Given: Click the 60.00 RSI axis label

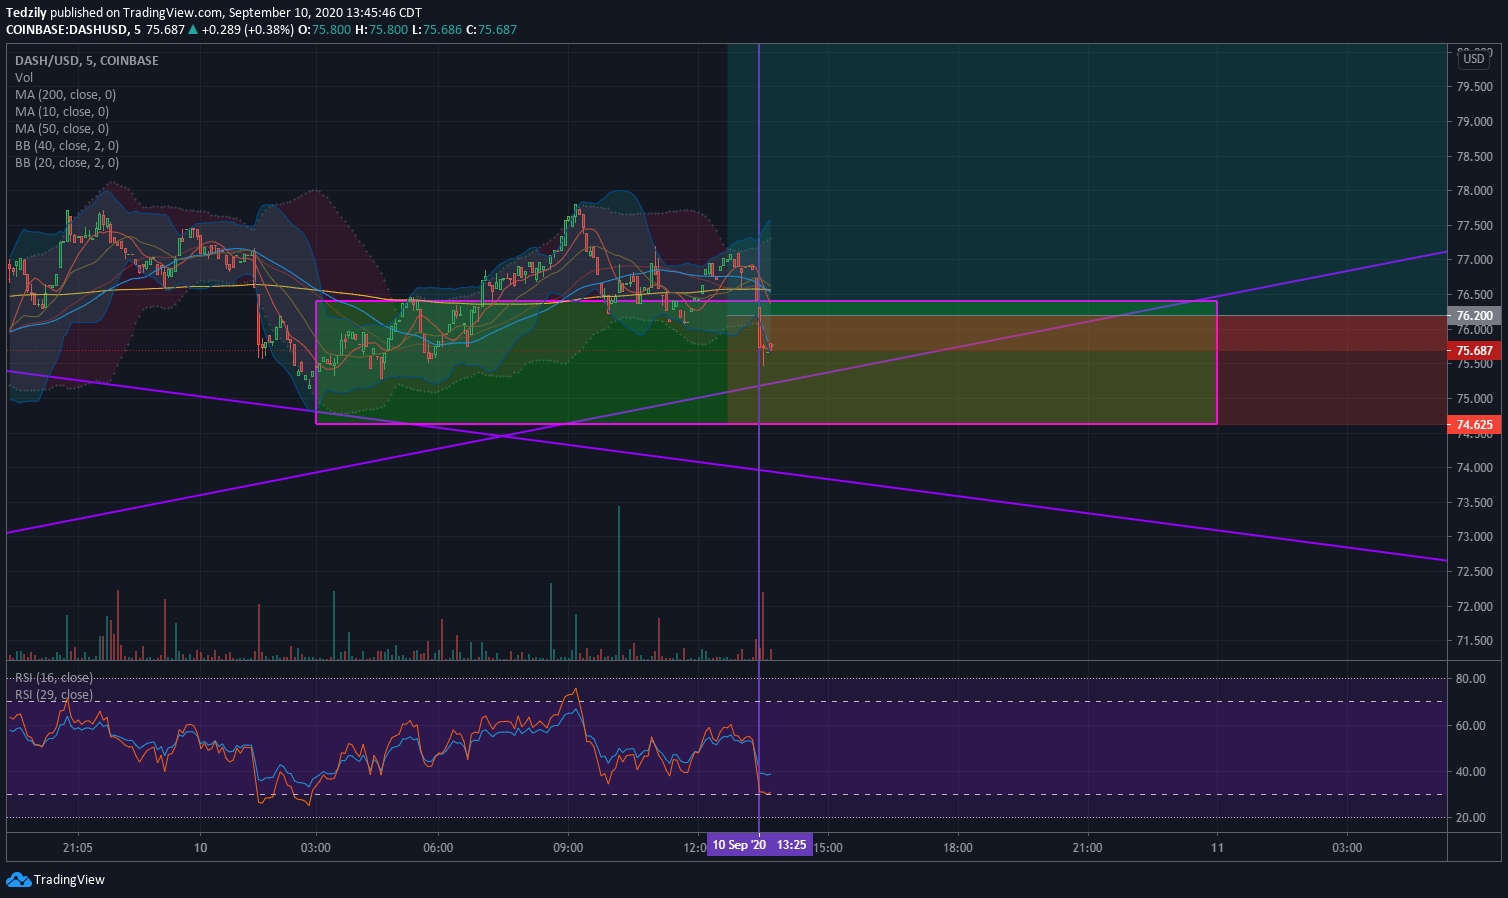Looking at the screenshot, I should [1471, 726].
